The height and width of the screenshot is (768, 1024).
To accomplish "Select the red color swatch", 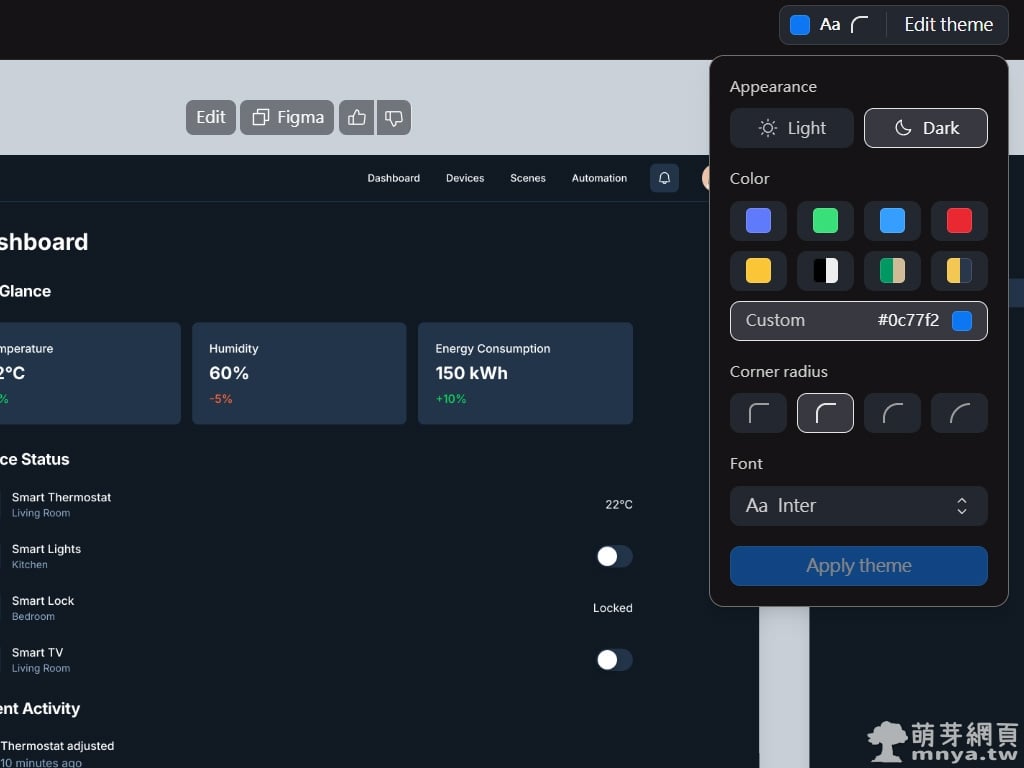I will 959,221.
